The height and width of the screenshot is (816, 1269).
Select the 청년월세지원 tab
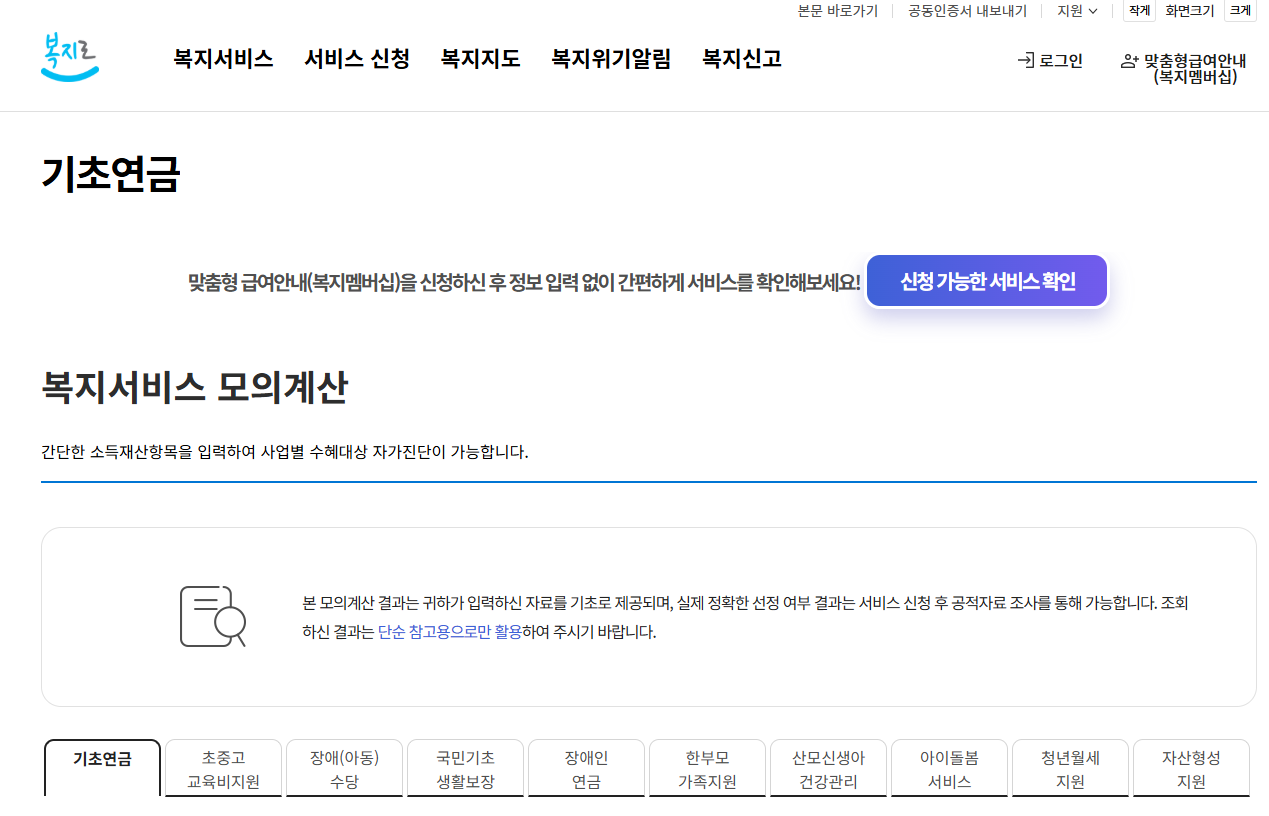point(1069,770)
